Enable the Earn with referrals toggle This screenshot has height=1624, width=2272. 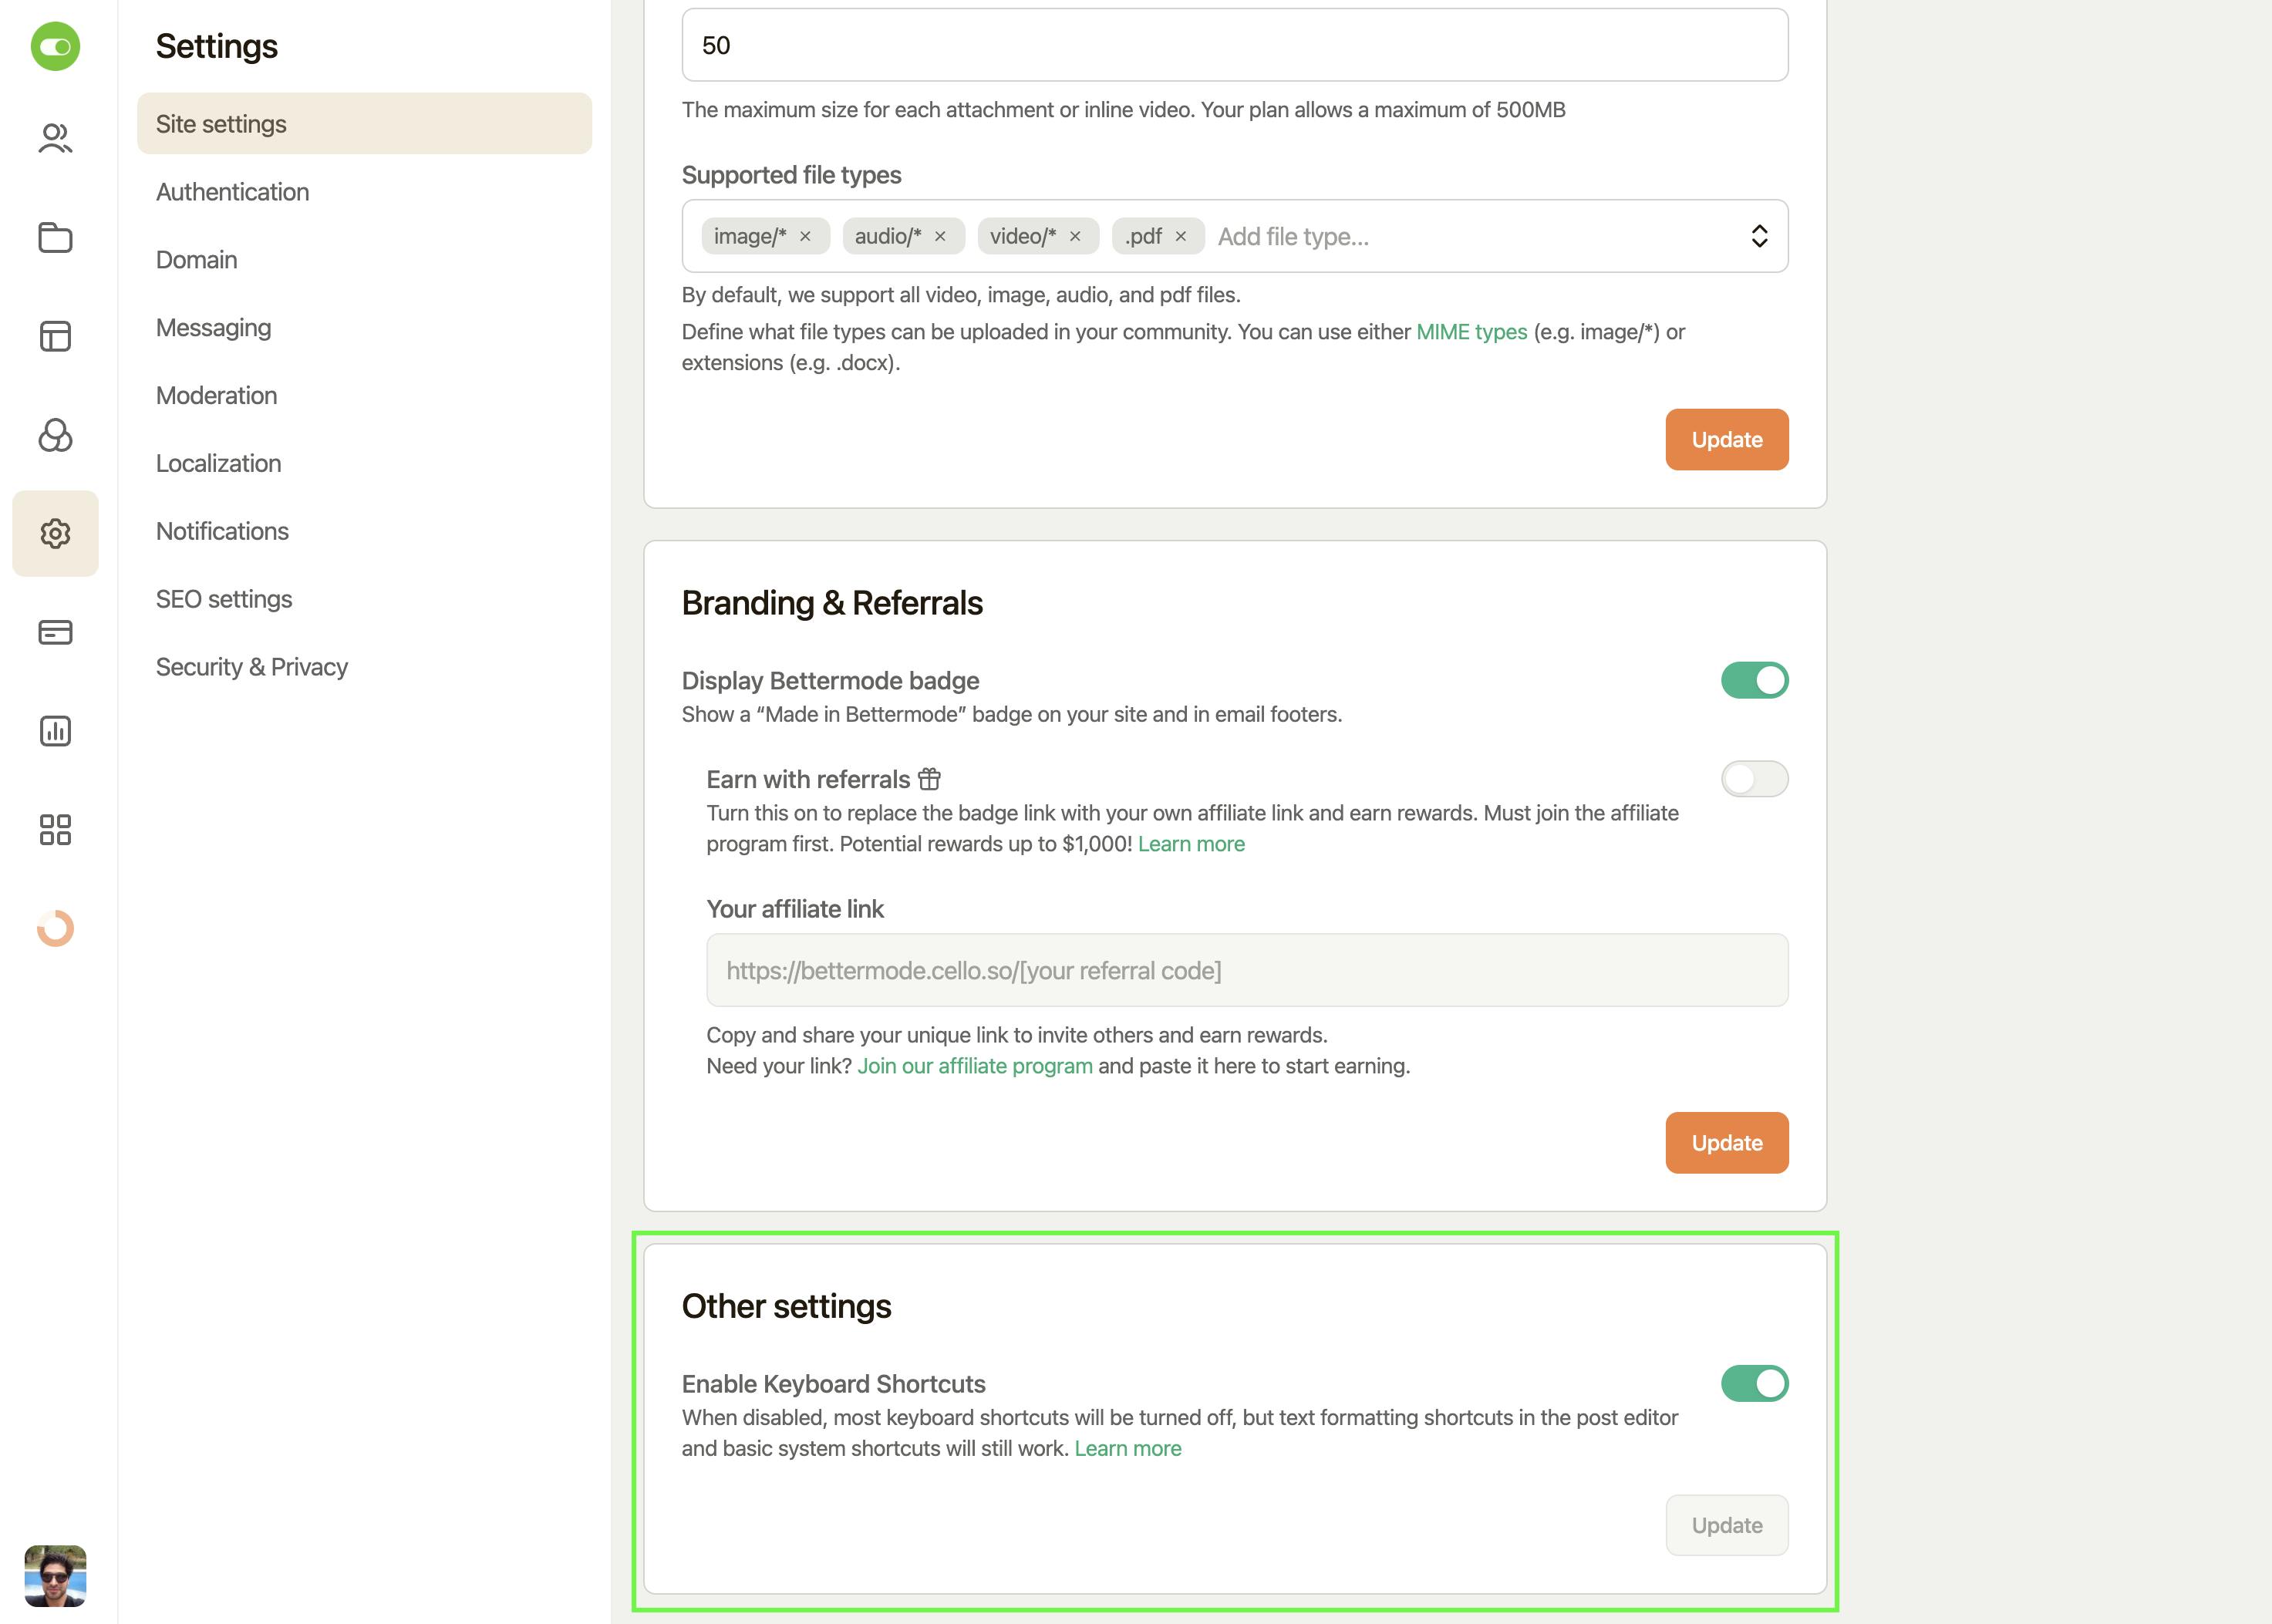pyautogui.click(x=1754, y=779)
